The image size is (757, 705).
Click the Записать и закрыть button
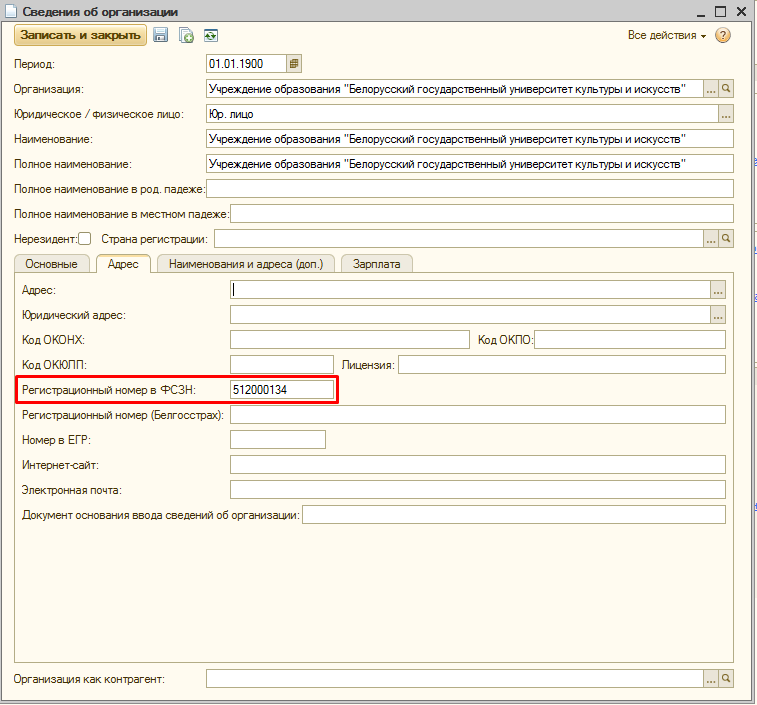pos(80,35)
